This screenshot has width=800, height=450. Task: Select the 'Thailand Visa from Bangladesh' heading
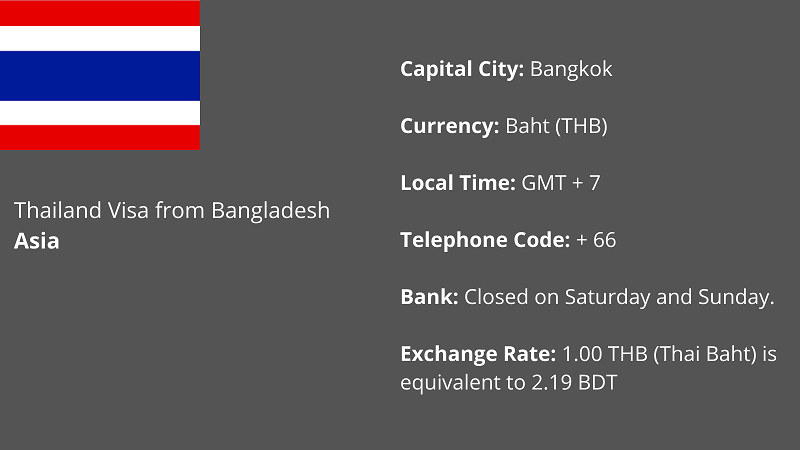172,211
